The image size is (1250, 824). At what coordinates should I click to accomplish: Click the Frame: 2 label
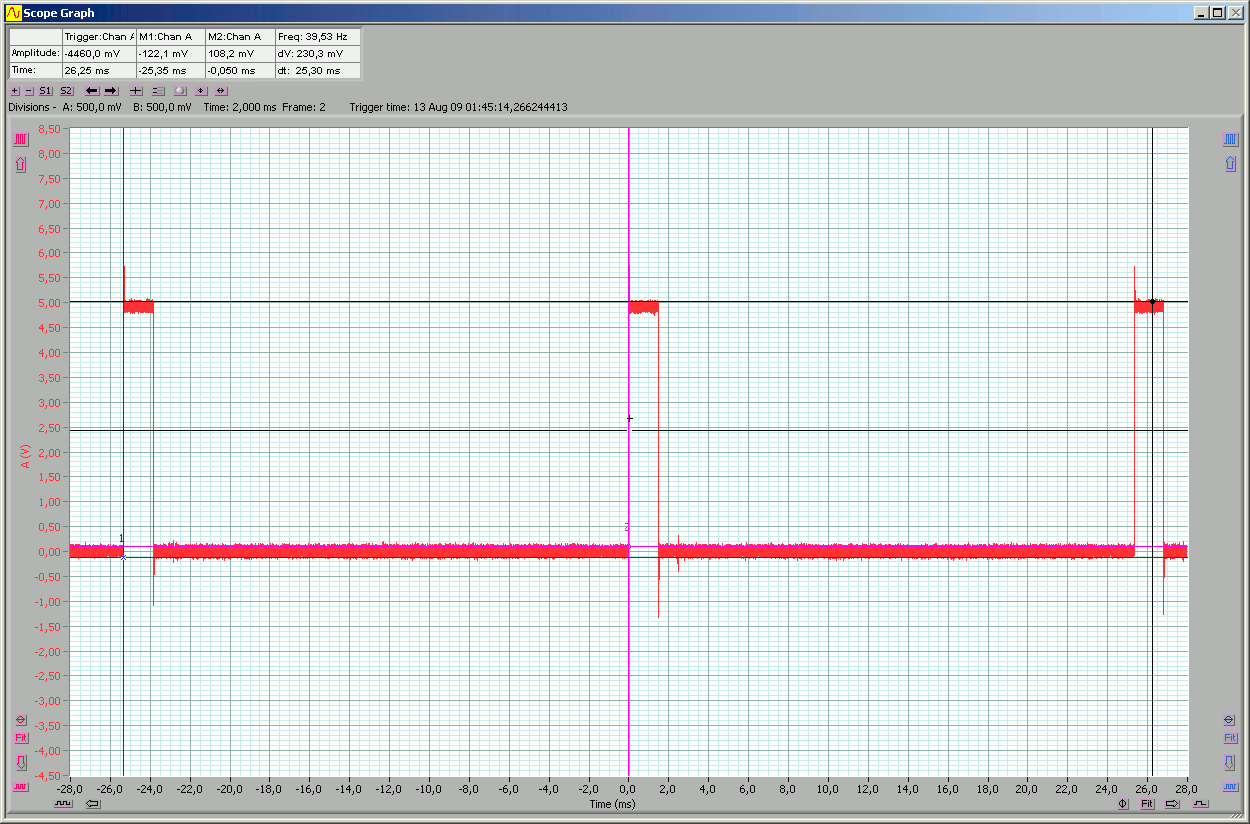[304, 107]
